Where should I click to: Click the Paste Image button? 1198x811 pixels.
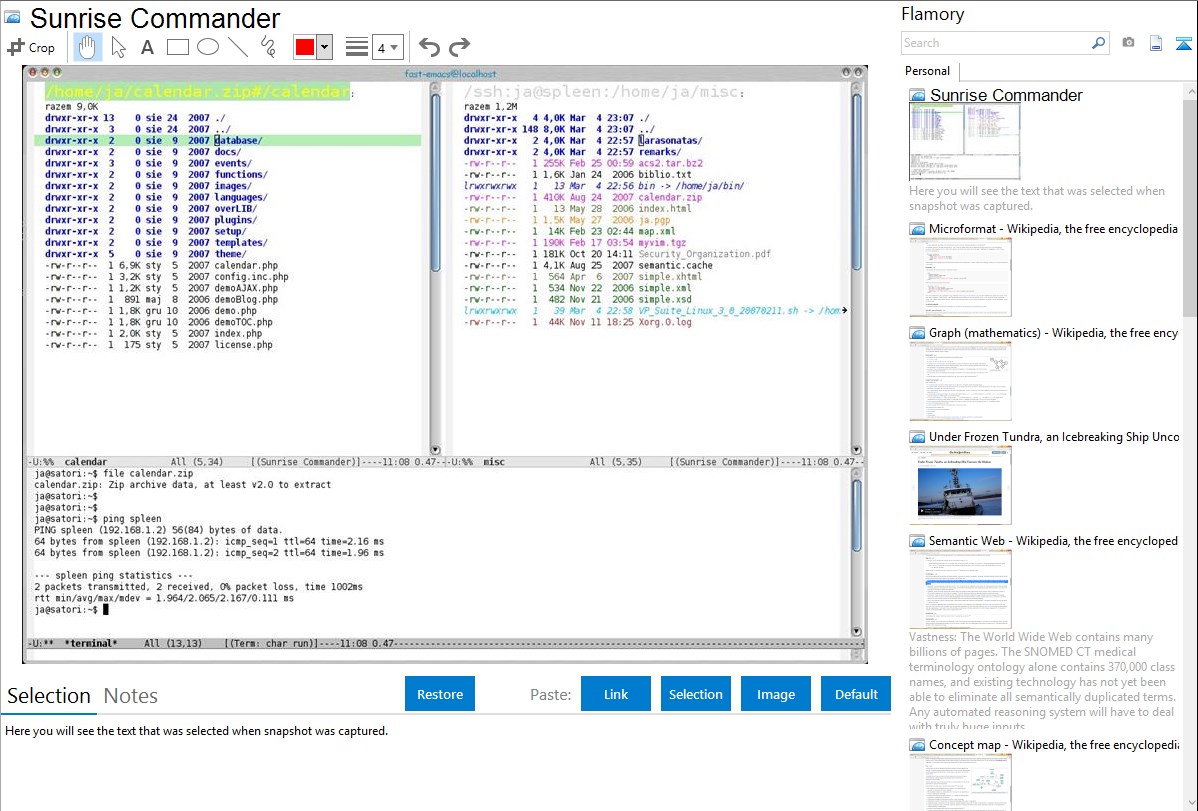(775, 694)
